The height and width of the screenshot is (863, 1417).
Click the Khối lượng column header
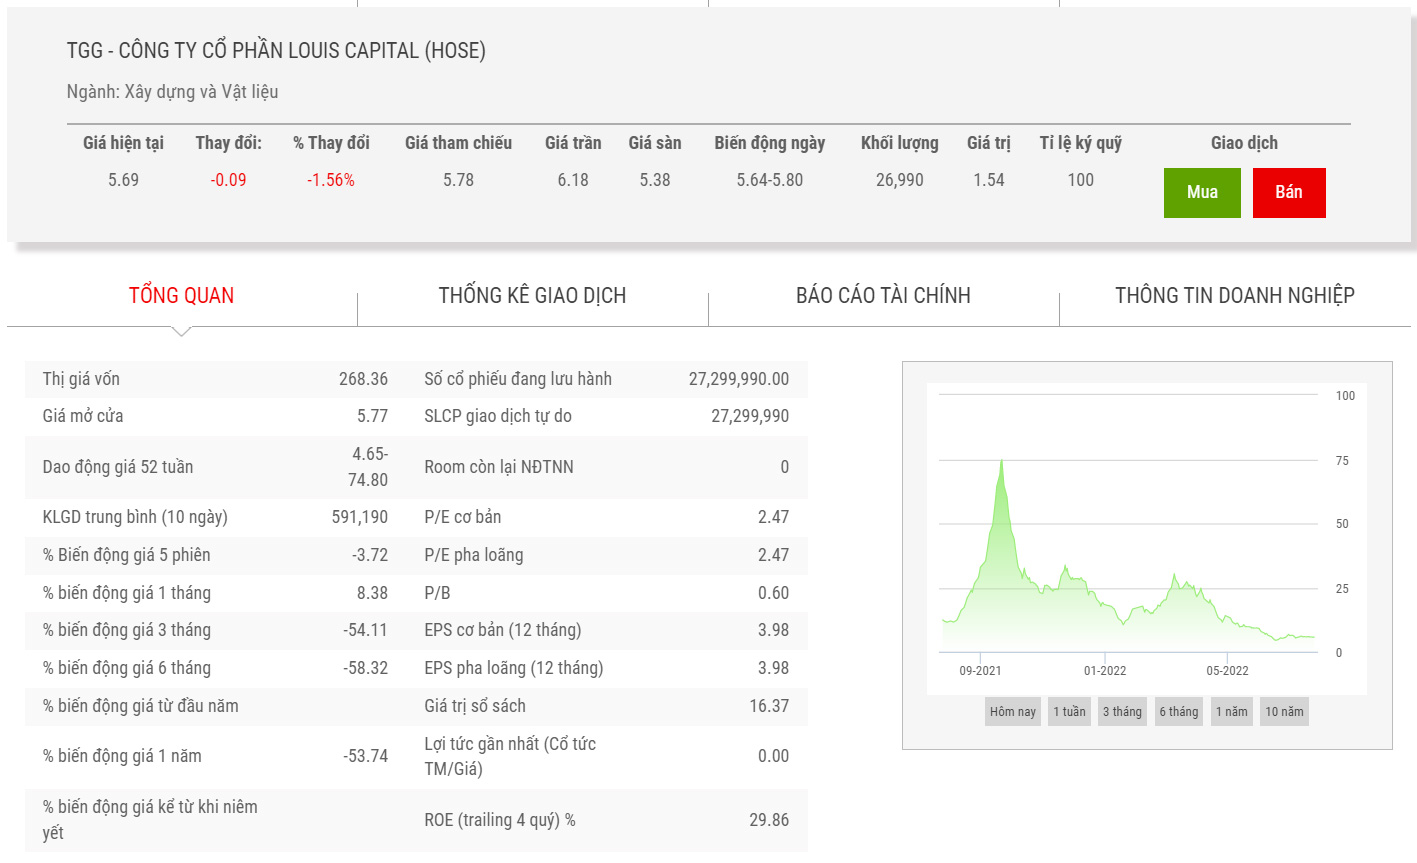[899, 143]
